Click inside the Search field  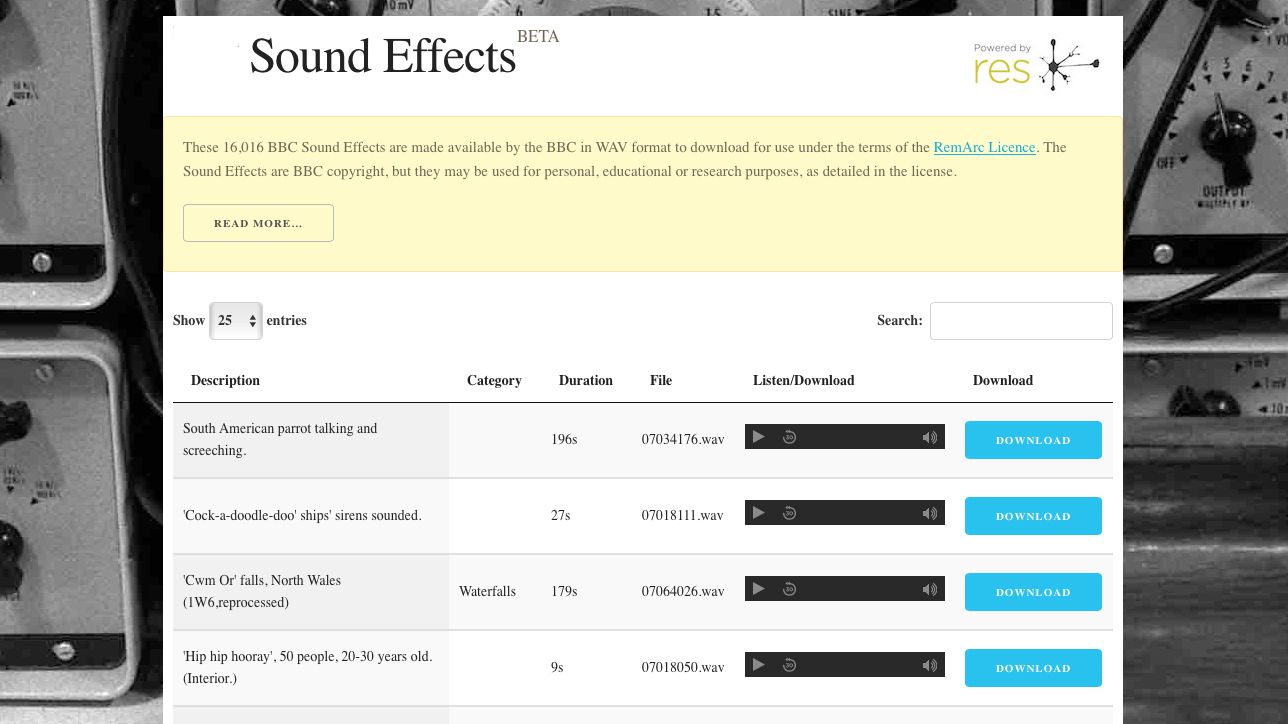pos(1021,320)
